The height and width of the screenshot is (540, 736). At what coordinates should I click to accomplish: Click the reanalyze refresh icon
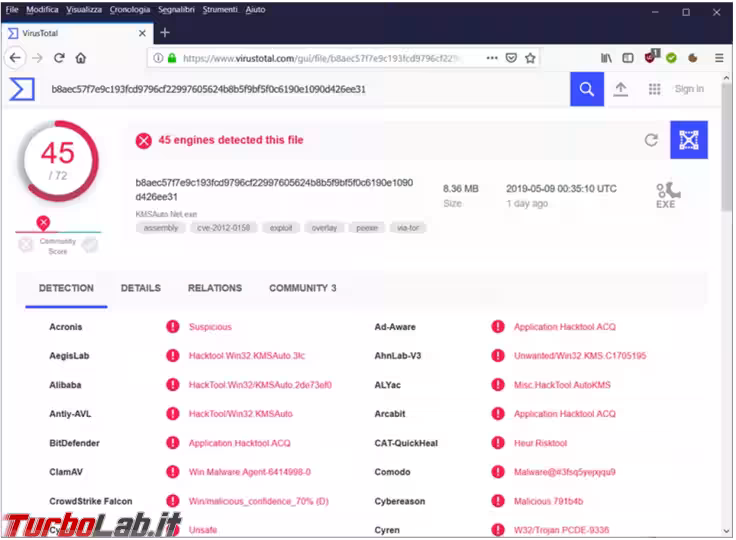[651, 140]
